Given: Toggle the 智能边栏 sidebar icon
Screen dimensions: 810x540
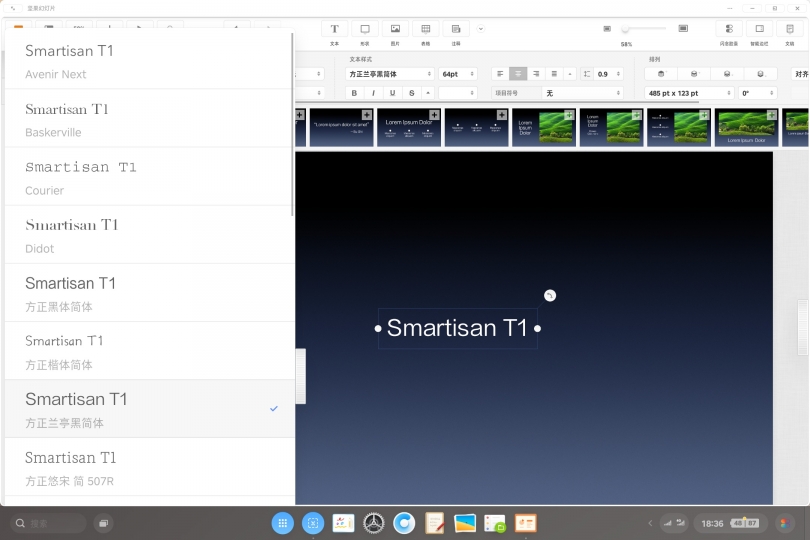Looking at the screenshot, I should point(759,29).
